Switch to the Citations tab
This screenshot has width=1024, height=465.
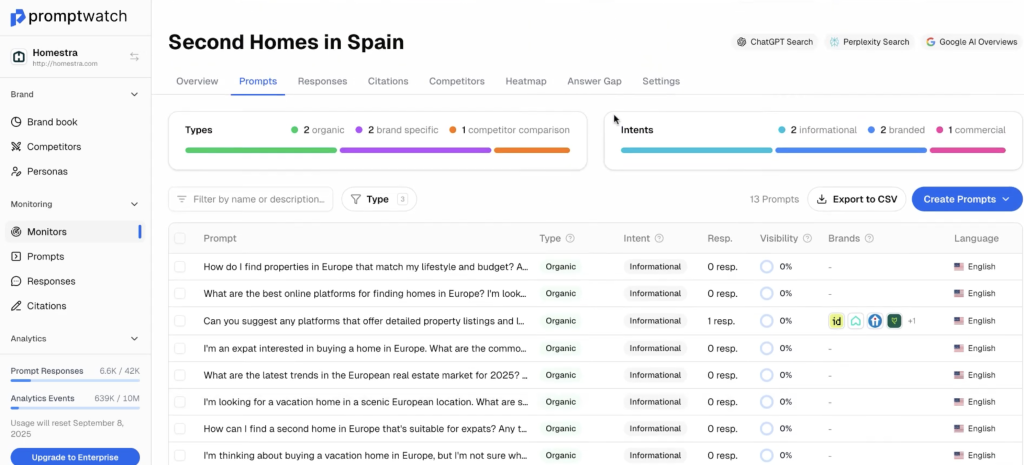[388, 82]
